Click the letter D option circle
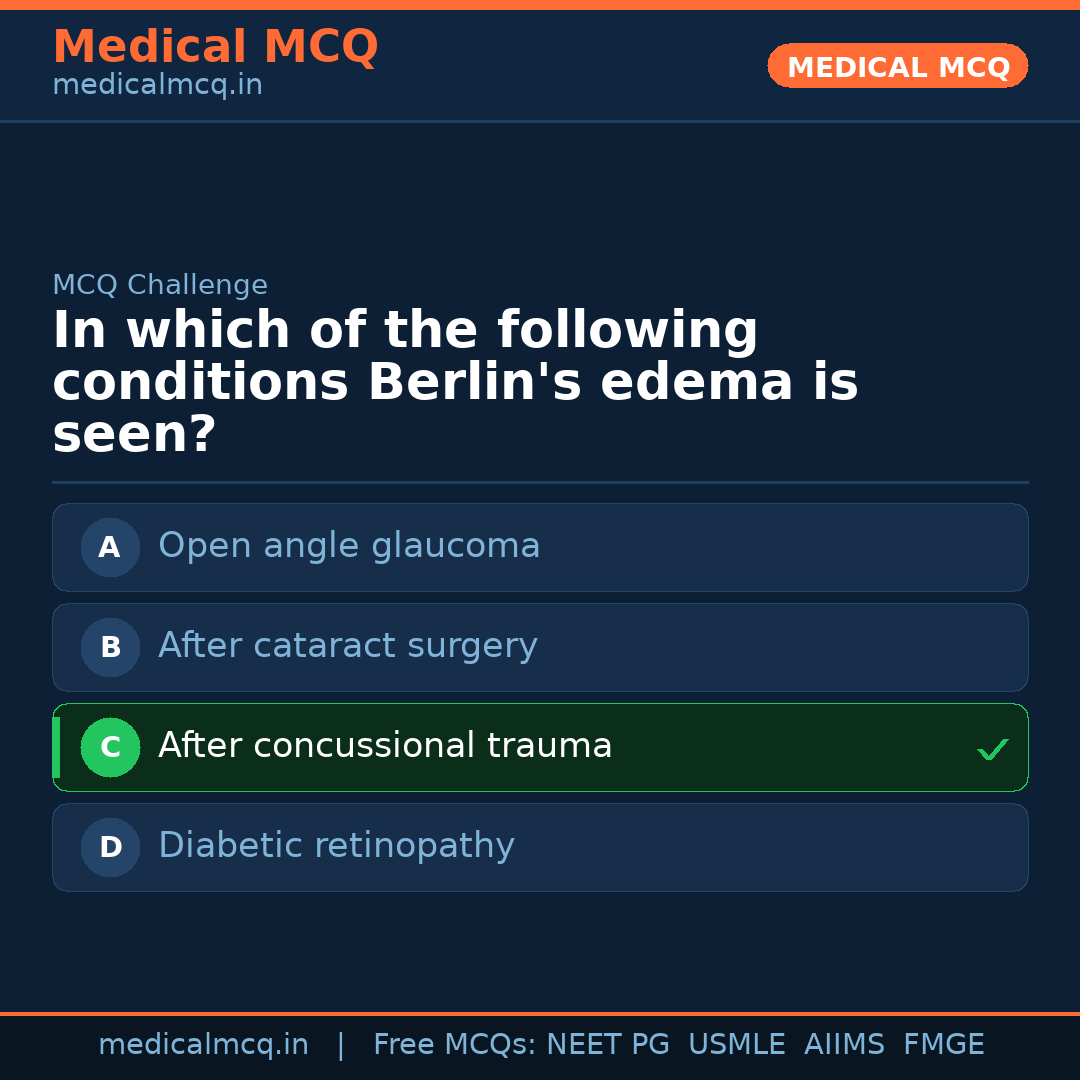Image resolution: width=1080 pixels, height=1080 pixels. (110, 847)
